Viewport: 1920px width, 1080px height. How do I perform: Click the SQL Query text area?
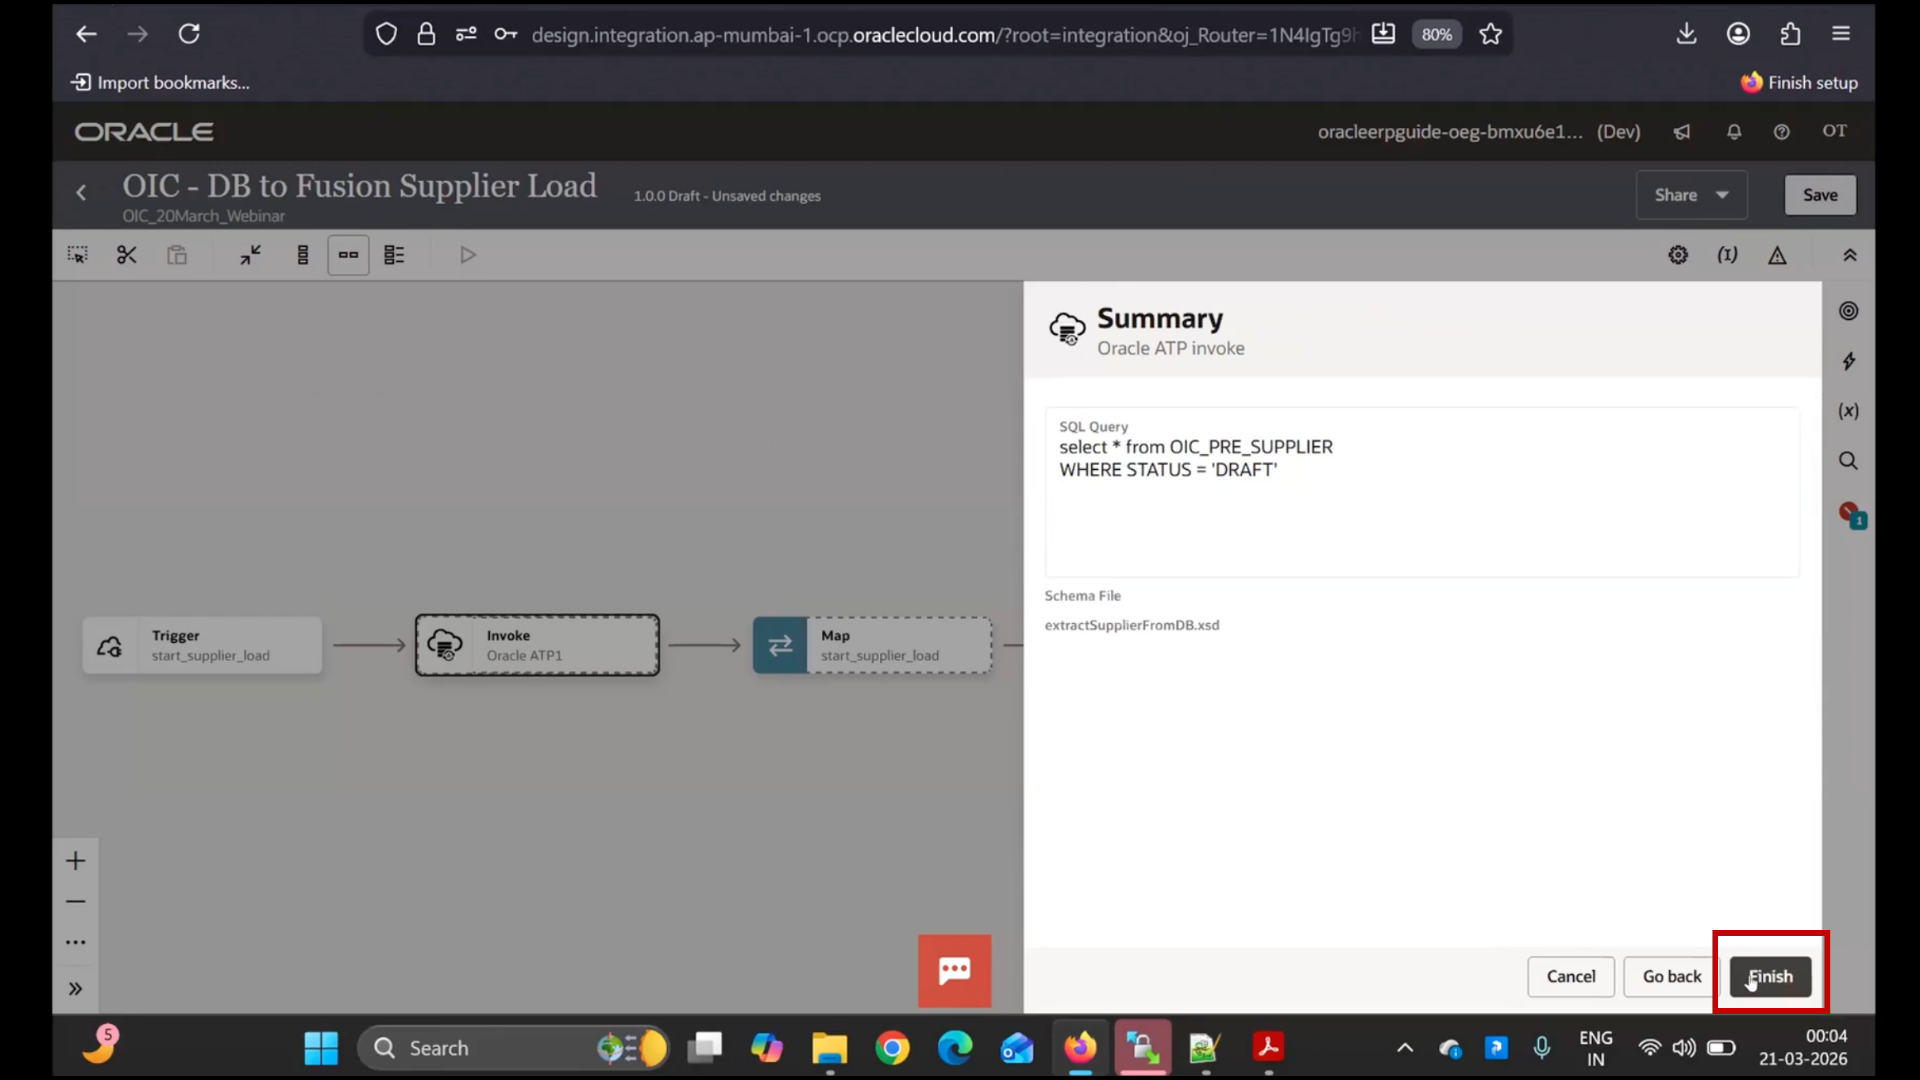[x=1422, y=492]
